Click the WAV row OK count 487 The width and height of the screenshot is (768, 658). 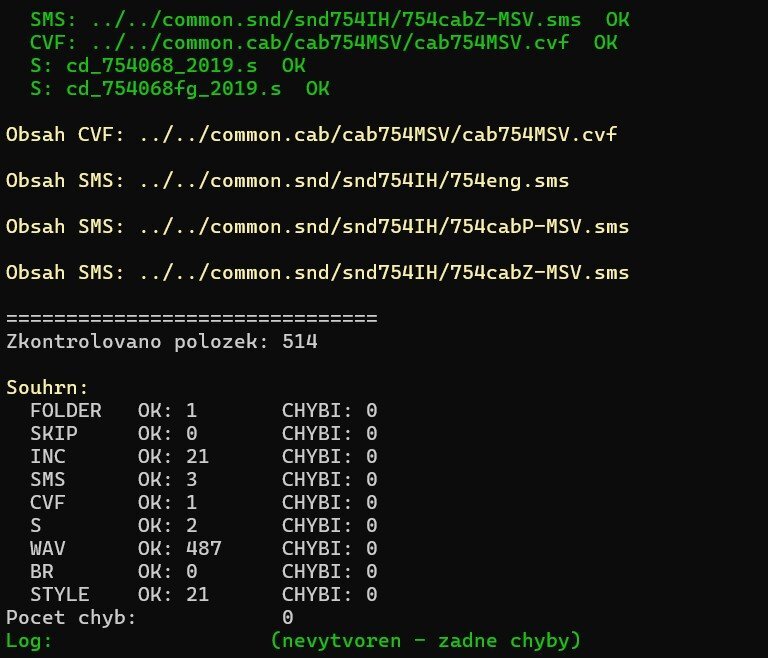tap(203, 548)
